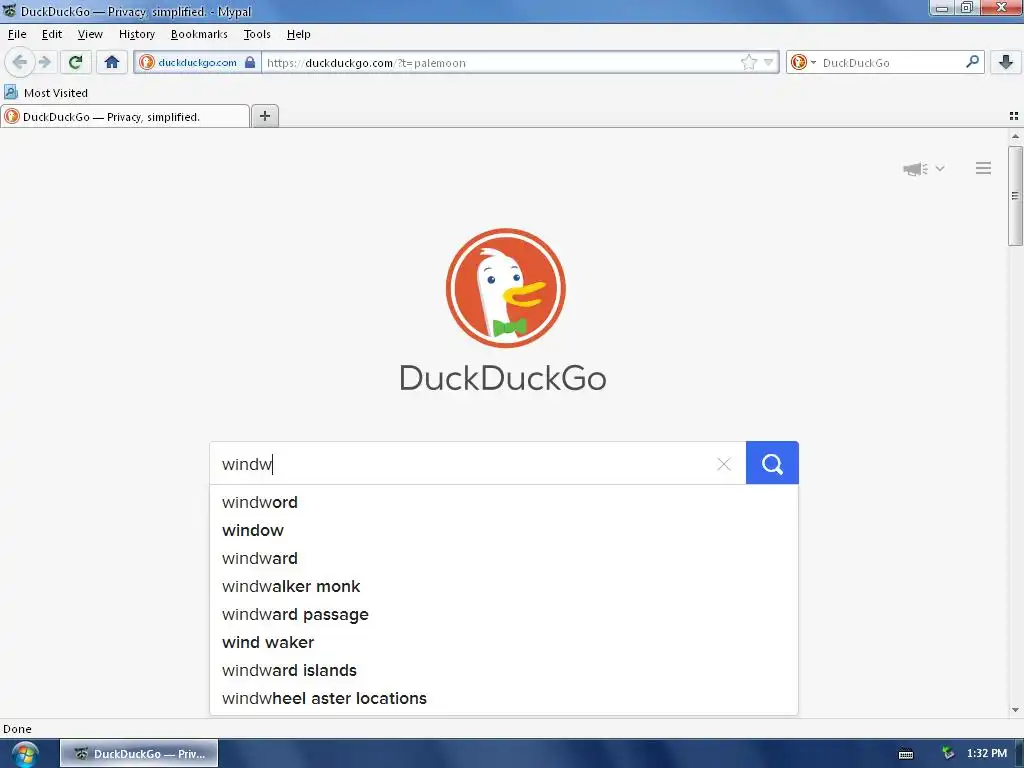Go forward with the Forward arrow button

[45, 62]
